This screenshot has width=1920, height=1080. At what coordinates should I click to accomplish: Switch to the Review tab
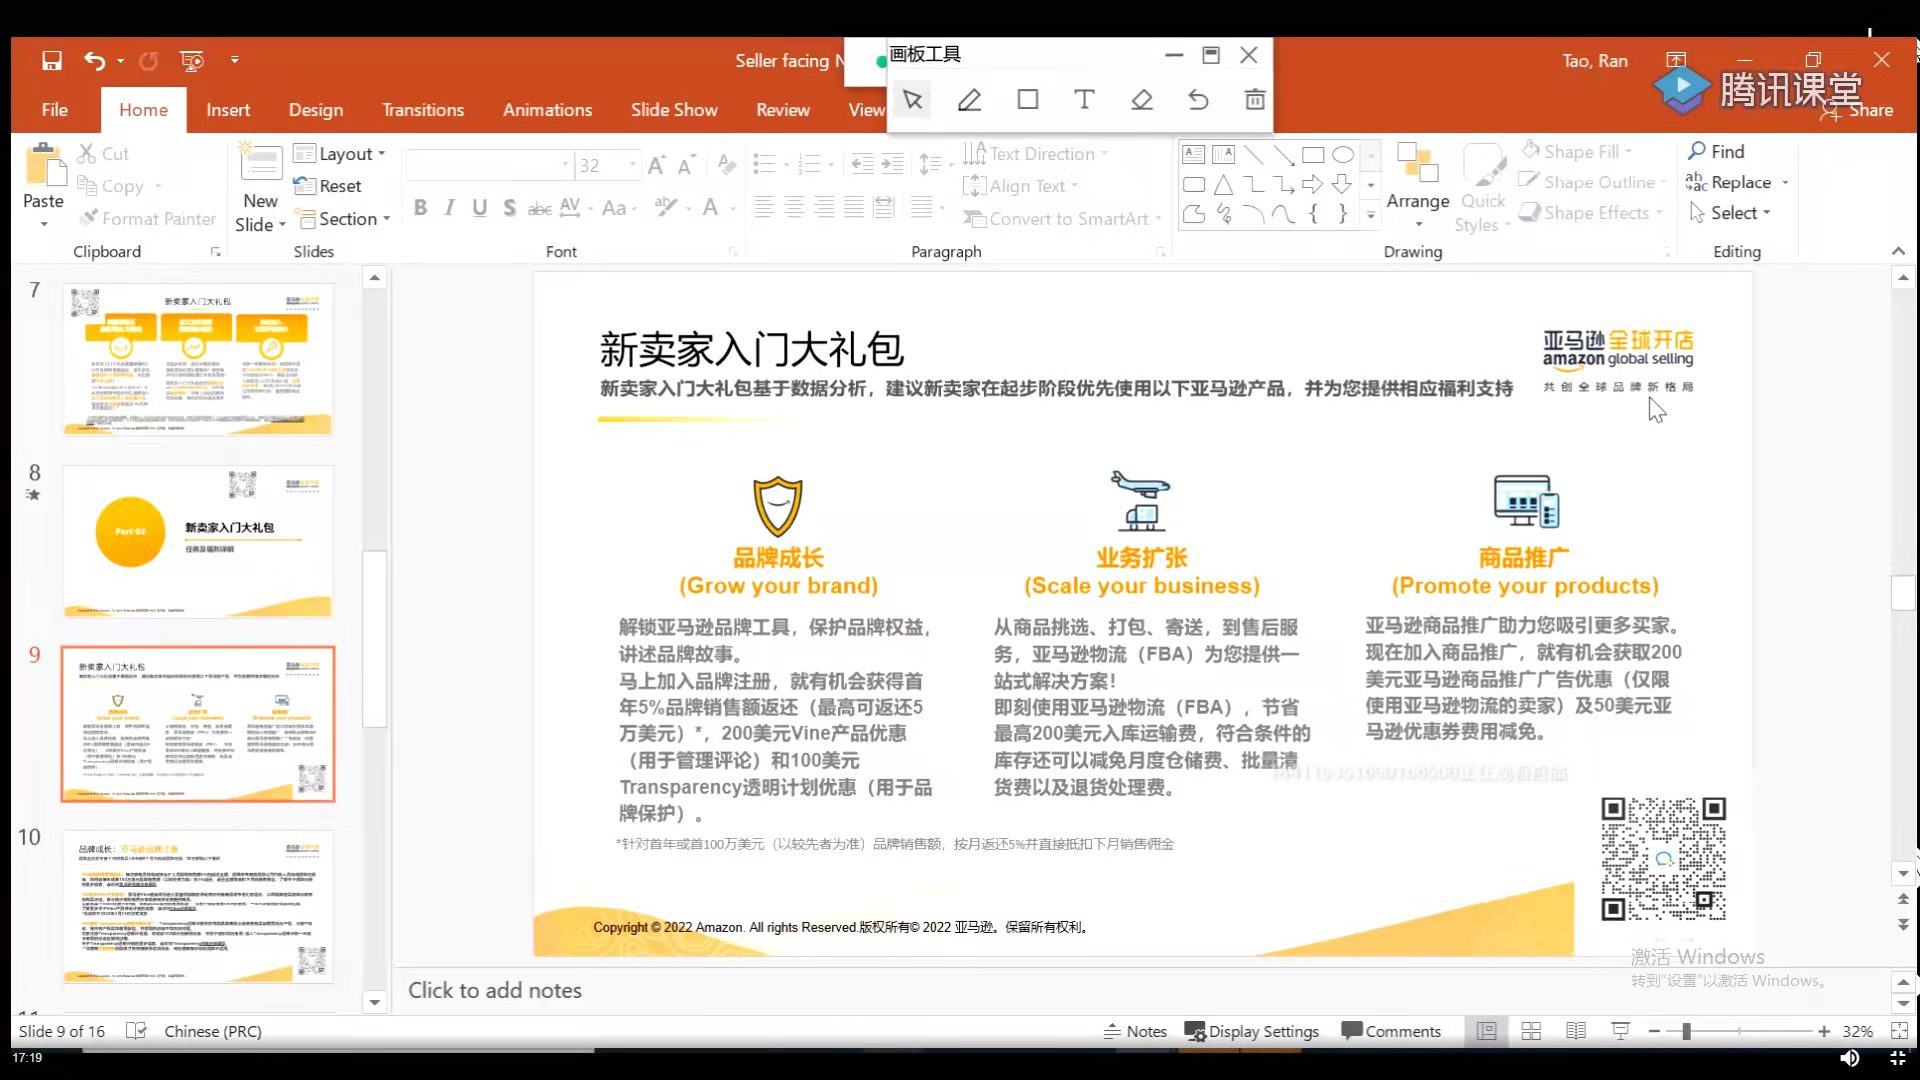pyautogui.click(x=783, y=110)
